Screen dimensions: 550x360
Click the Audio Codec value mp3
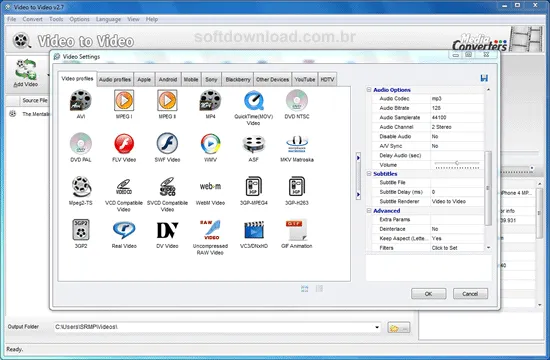457,99
